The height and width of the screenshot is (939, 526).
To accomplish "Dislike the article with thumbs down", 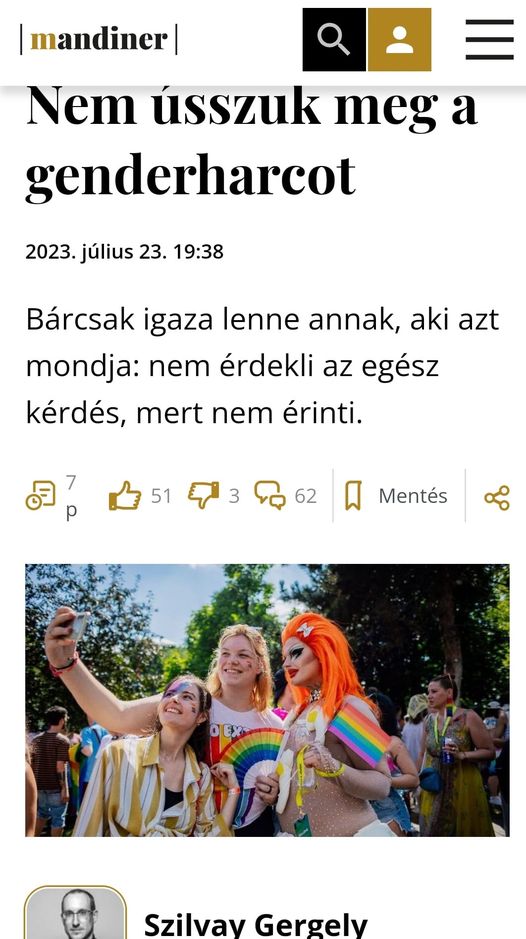I will (x=204, y=496).
